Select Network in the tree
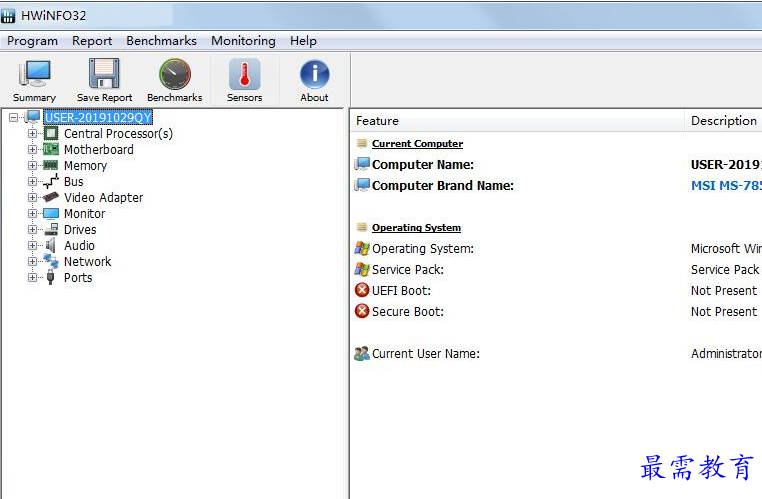The width and height of the screenshot is (762, 499). coord(87,261)
